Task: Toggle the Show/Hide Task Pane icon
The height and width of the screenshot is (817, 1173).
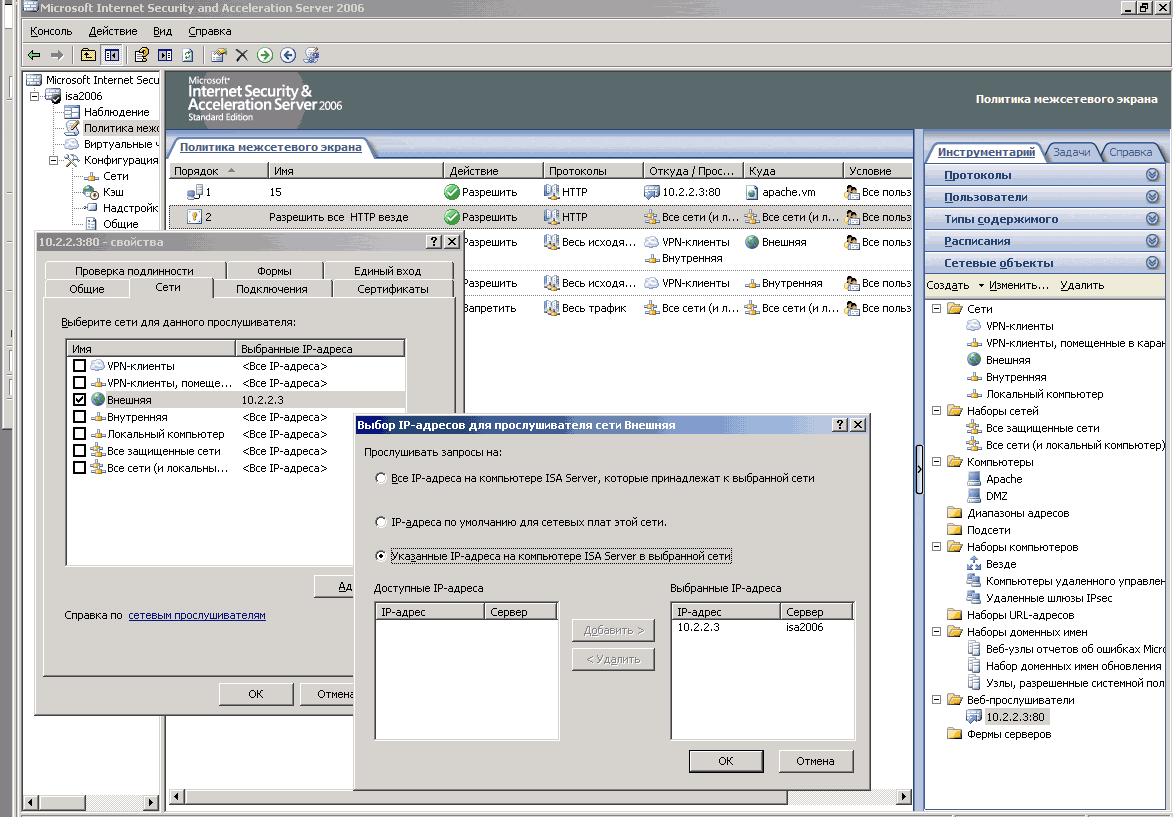Action: (165, 55)
